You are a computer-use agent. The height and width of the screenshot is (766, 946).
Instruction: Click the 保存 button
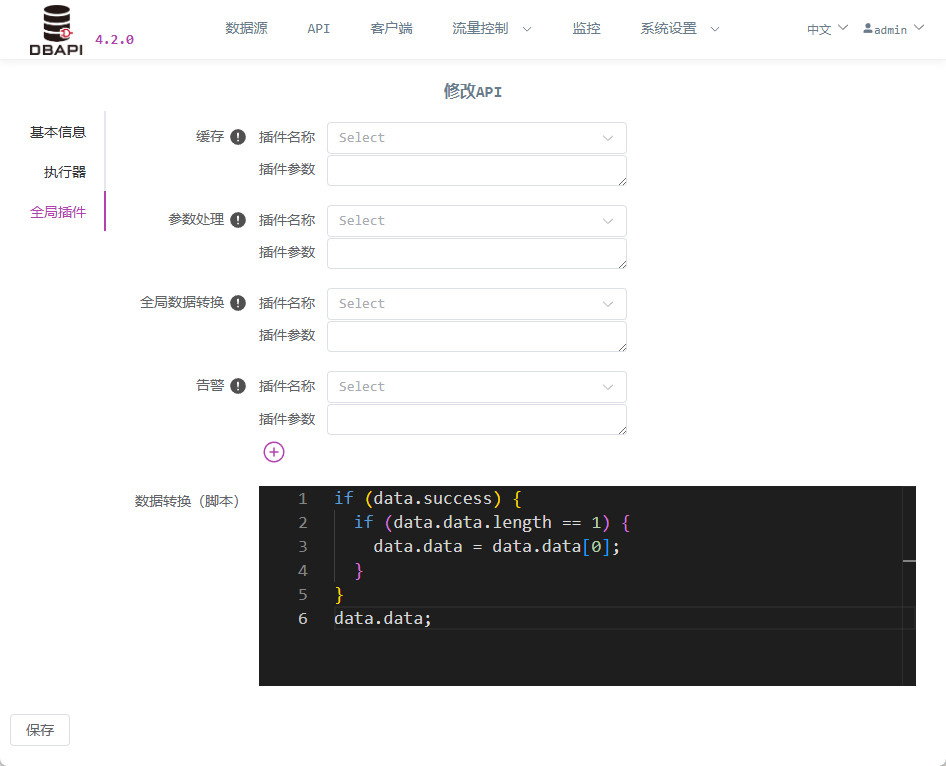tap(40, 730)
